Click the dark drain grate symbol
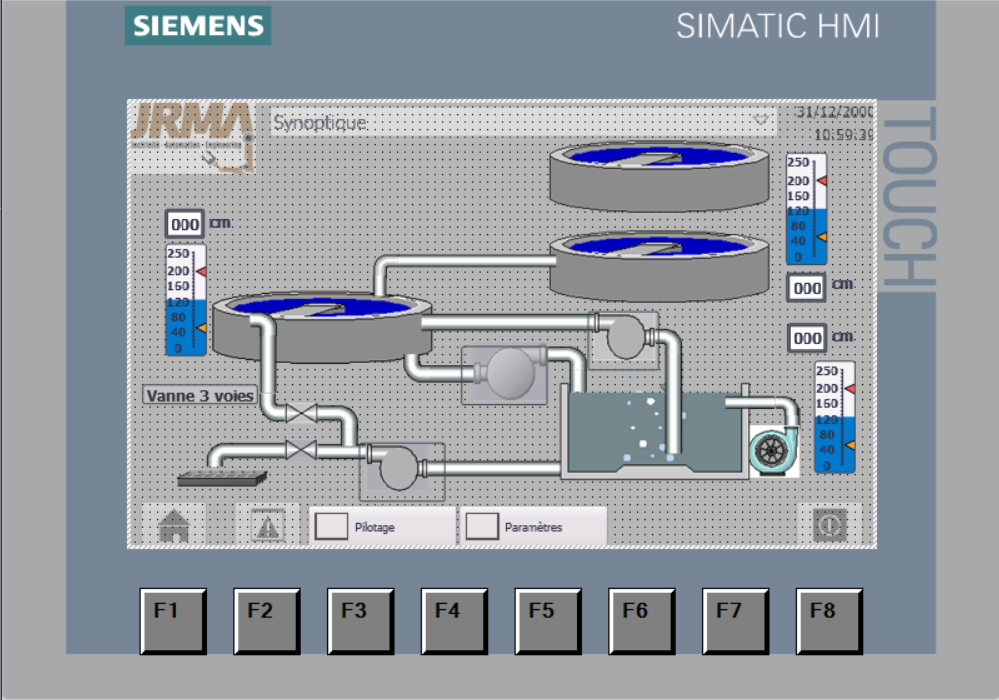The image size is (999, 700). coord(222,478)
